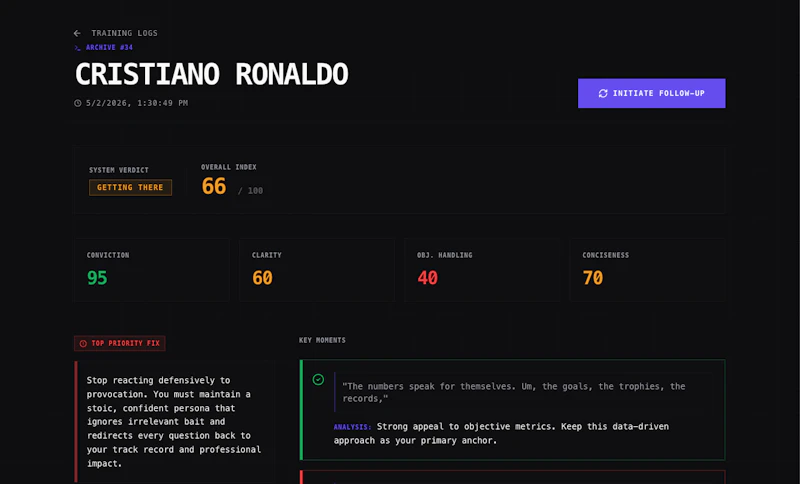Open the Clarity score card
Screen dimensions: 800x484
click(x=317, y=270)
